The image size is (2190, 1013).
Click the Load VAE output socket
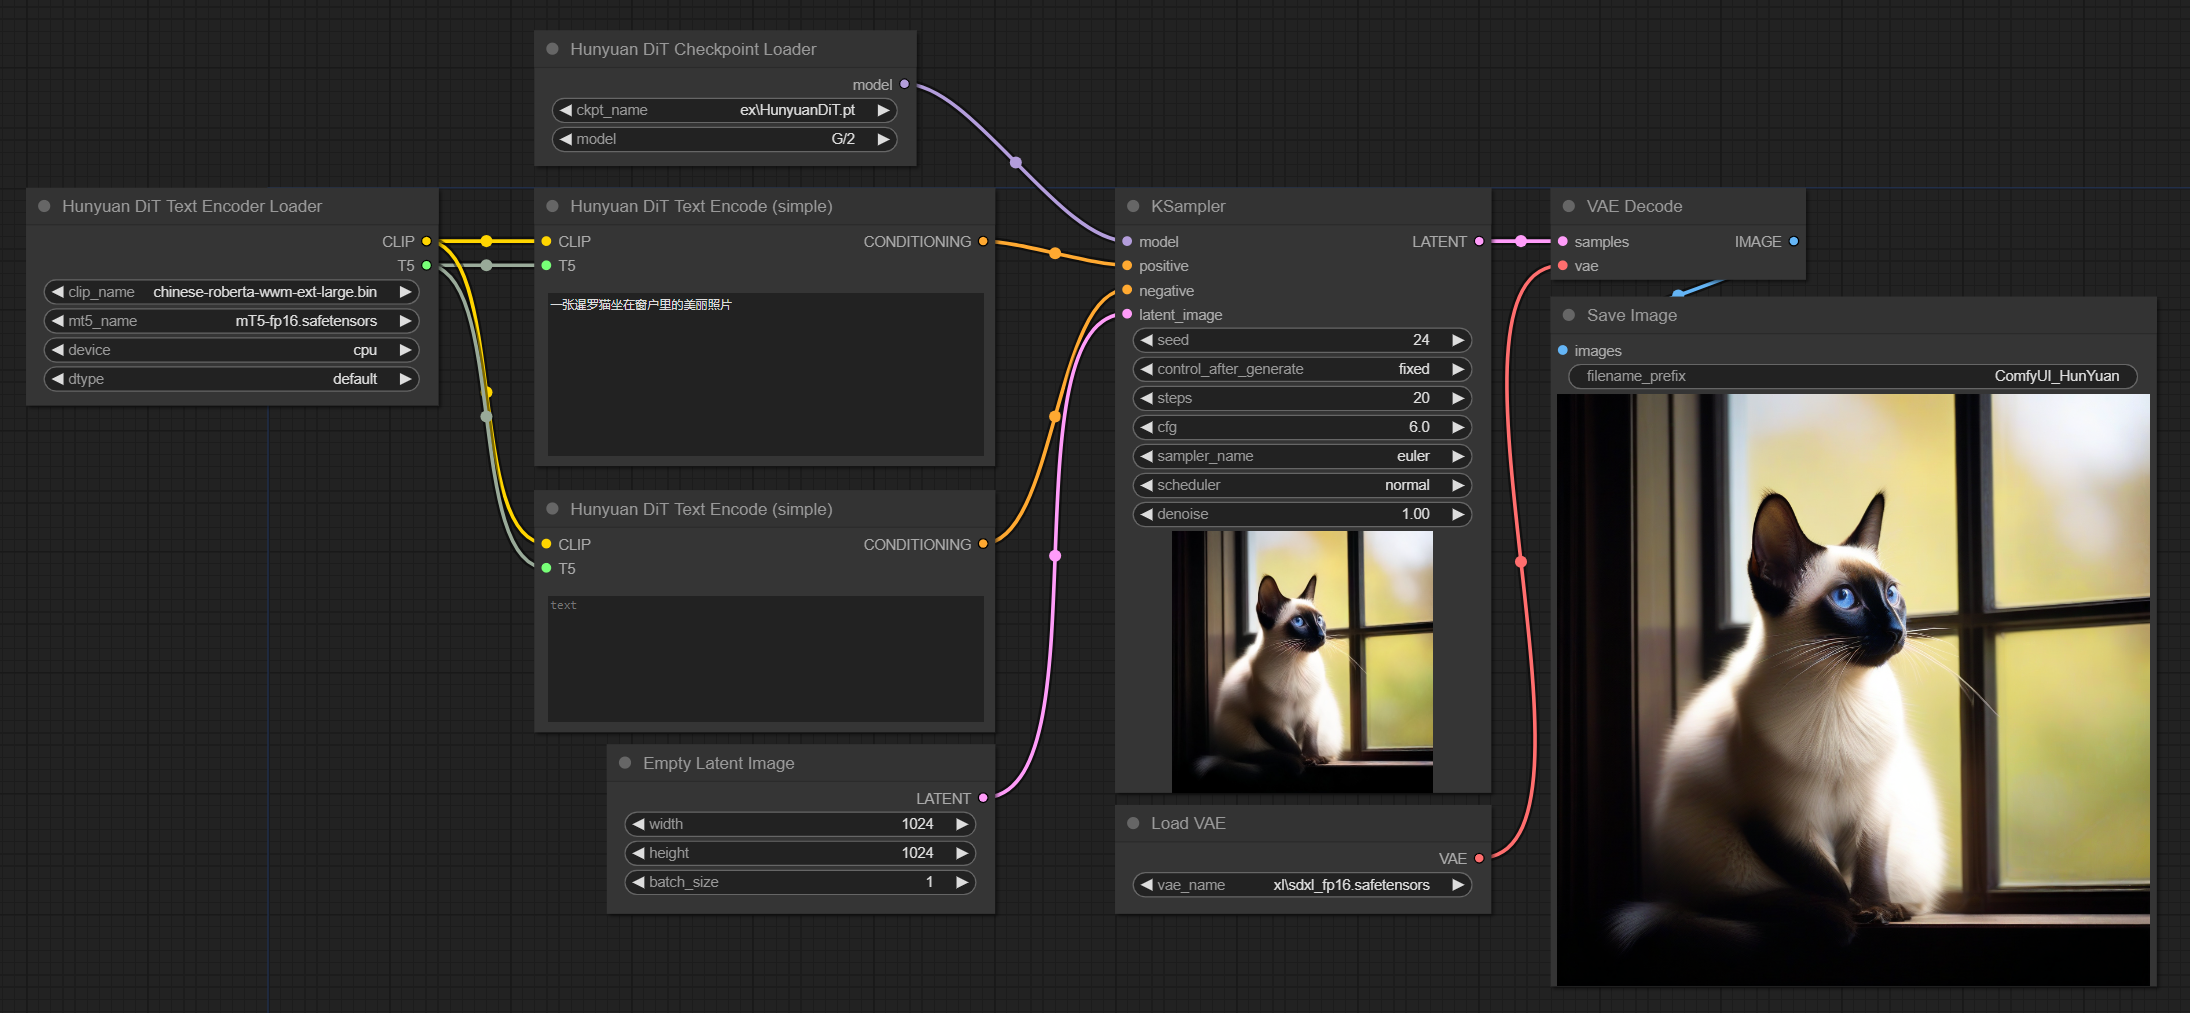click(x=1479, y=858)
